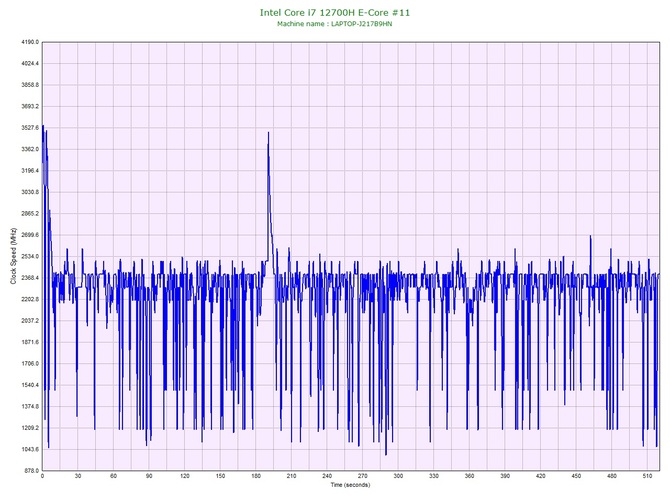670x502 pixels.
Task: Click the chart title 'Intel Core i7 12700H E-Core #11'
Action: click(335, 13)
